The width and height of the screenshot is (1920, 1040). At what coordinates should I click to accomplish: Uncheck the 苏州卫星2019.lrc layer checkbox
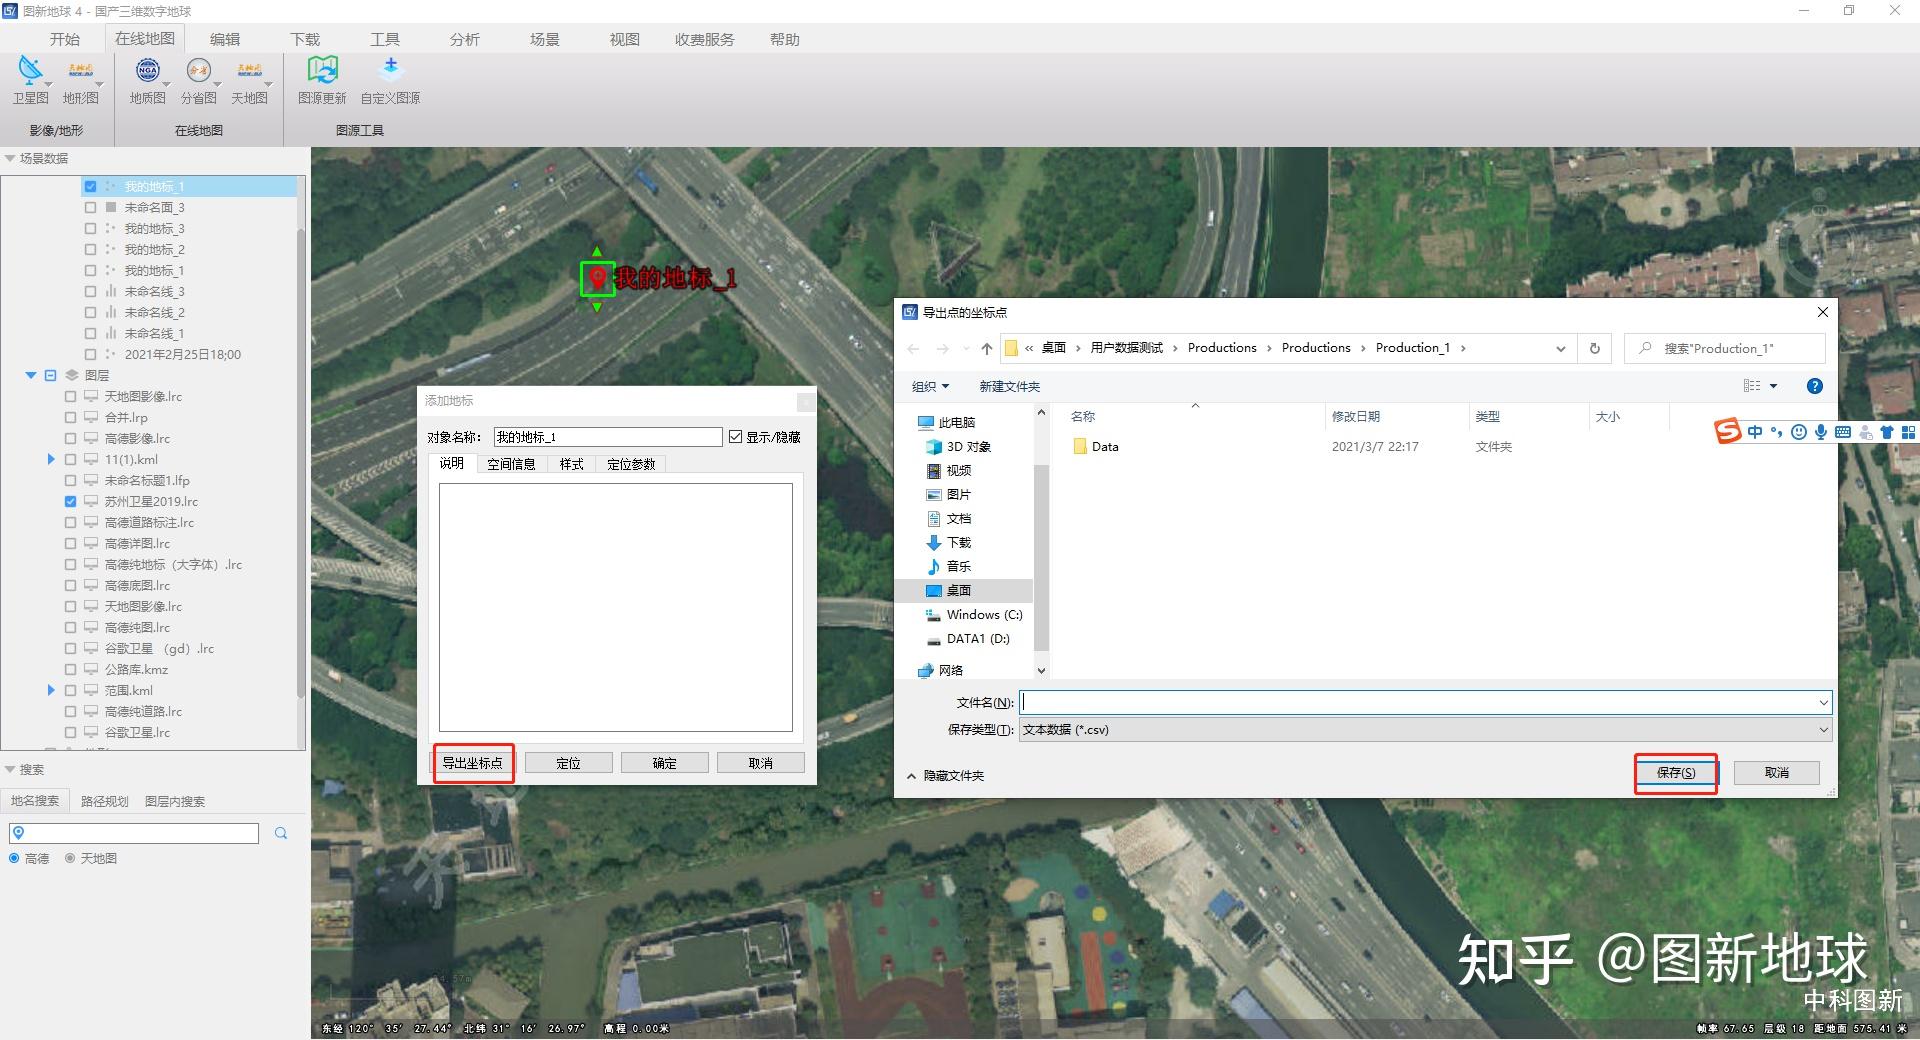71,501
